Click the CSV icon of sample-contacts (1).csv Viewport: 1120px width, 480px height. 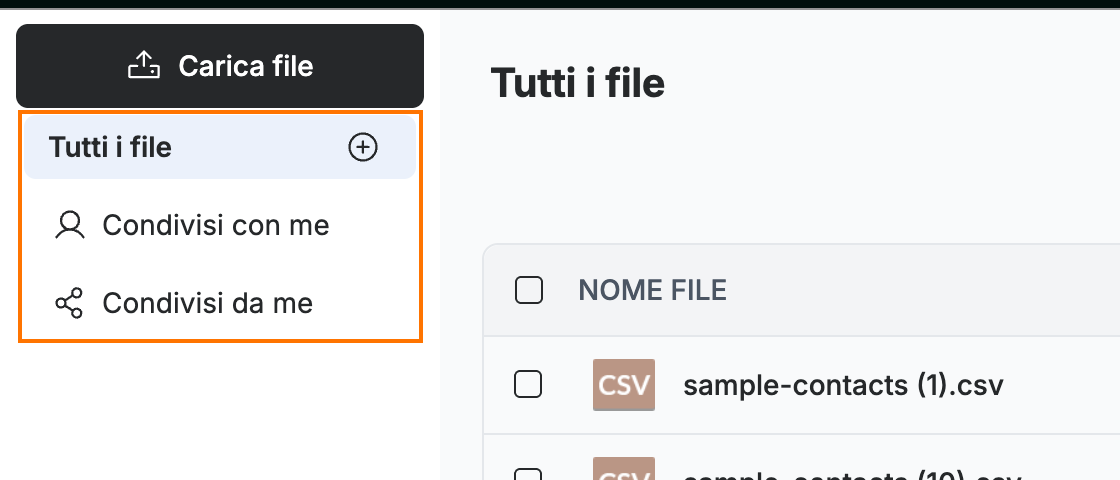click(624, 385)
